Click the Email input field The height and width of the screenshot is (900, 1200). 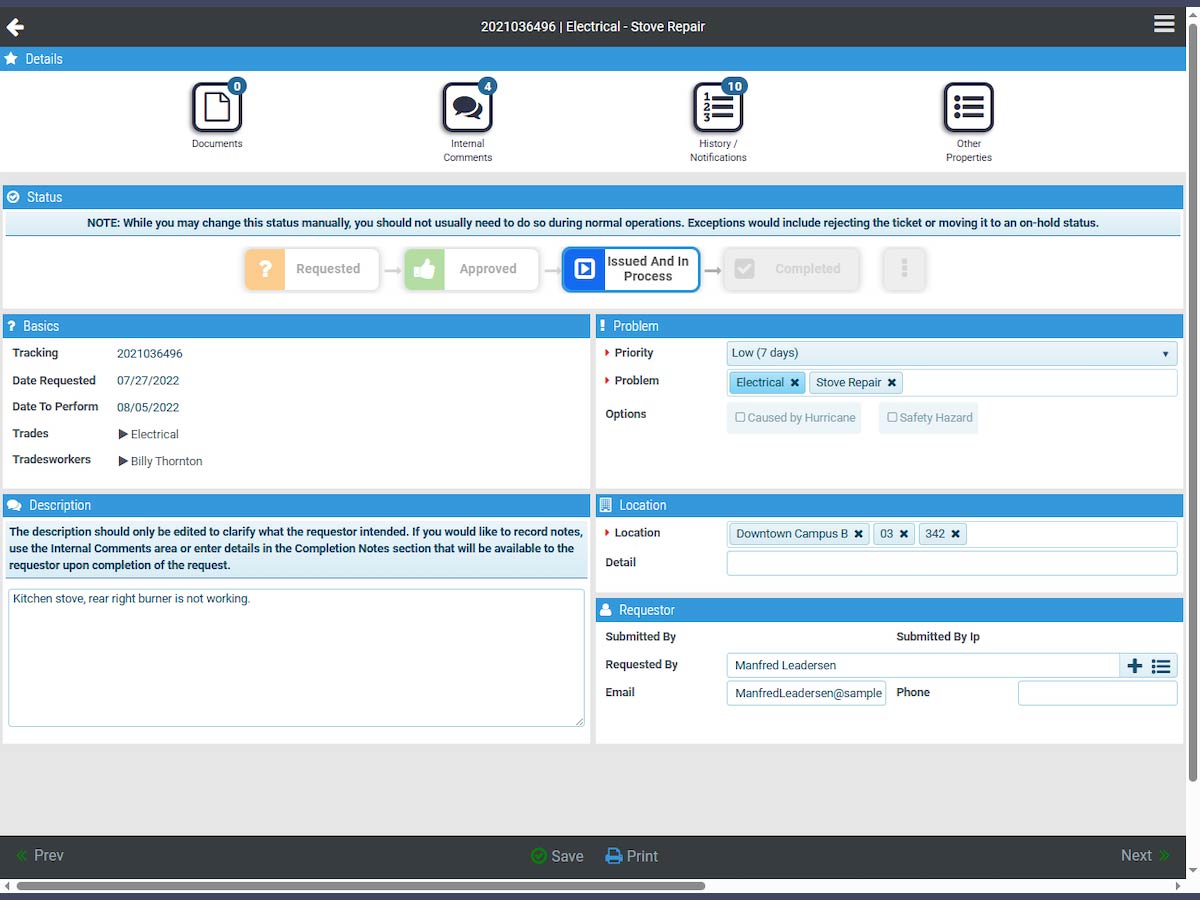[x=806, y=693]
